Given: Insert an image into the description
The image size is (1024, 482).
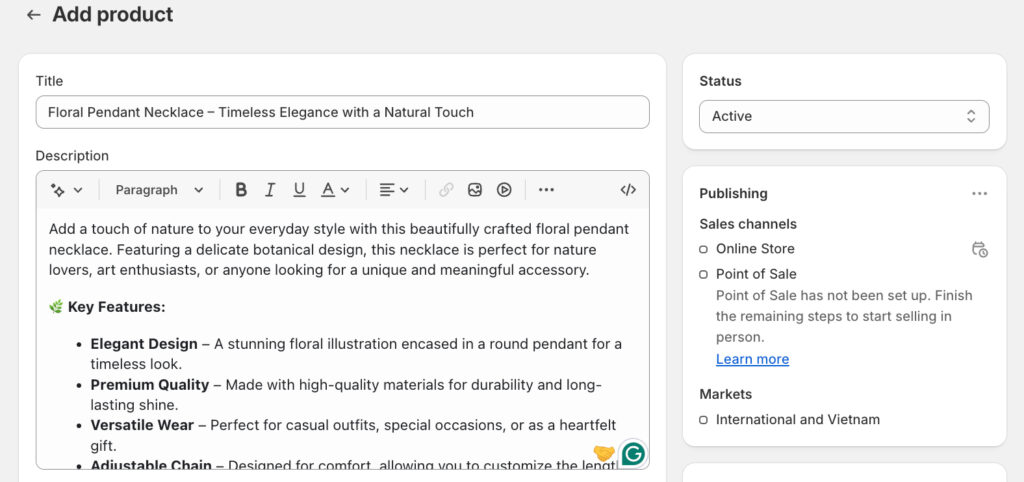Looking at the screenshot, I should click(475, 190).
